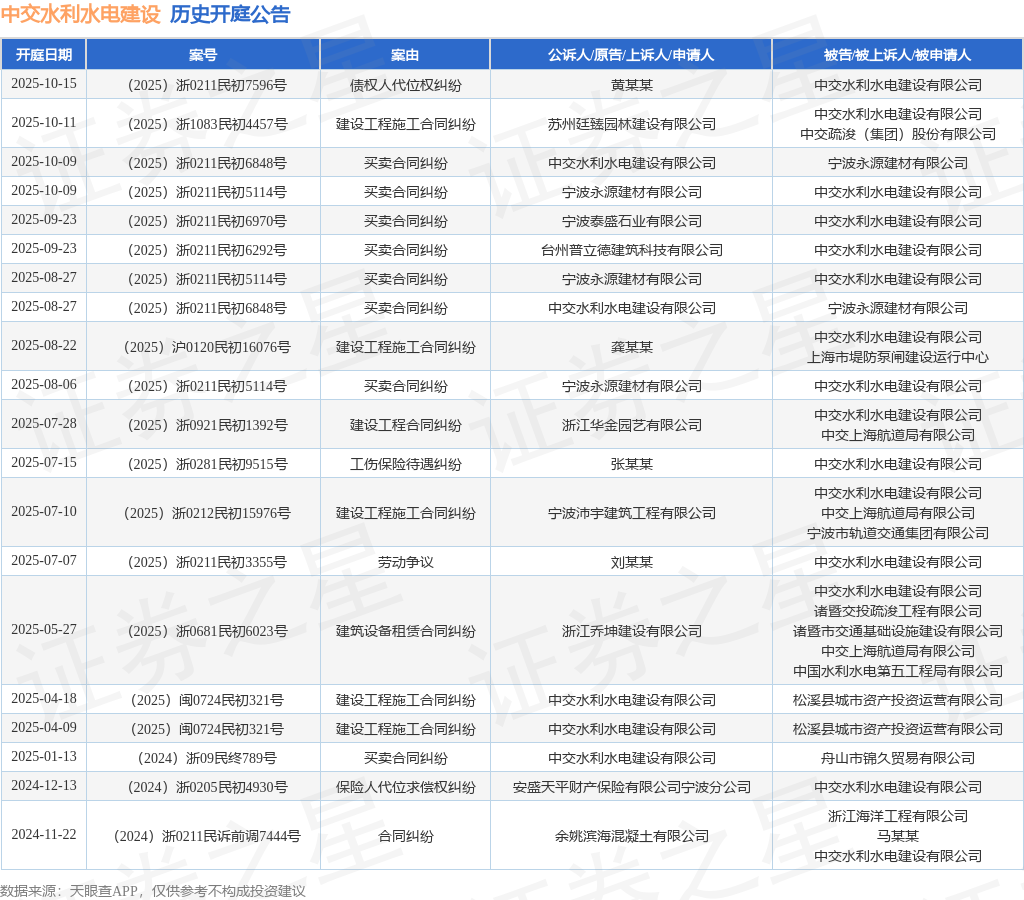The image size is (1024, 900).
Task: Select the date 2025-05-27
Action: point(44,630)
